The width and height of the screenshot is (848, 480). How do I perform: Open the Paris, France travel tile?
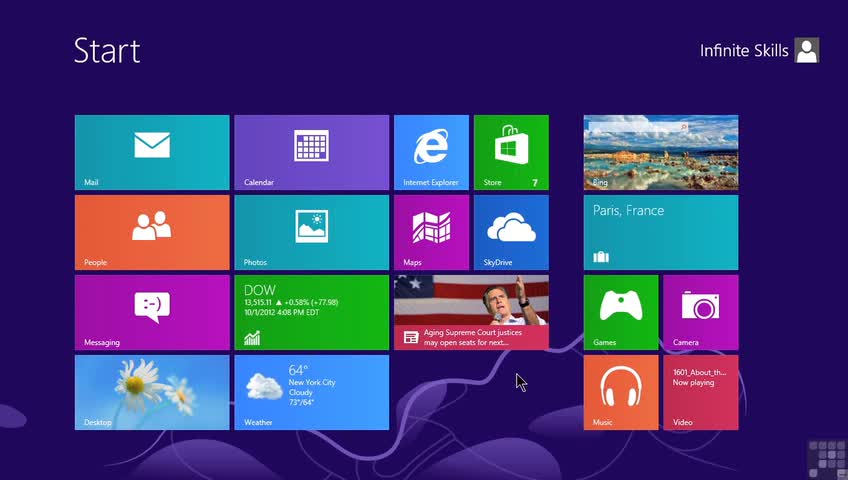661,232
